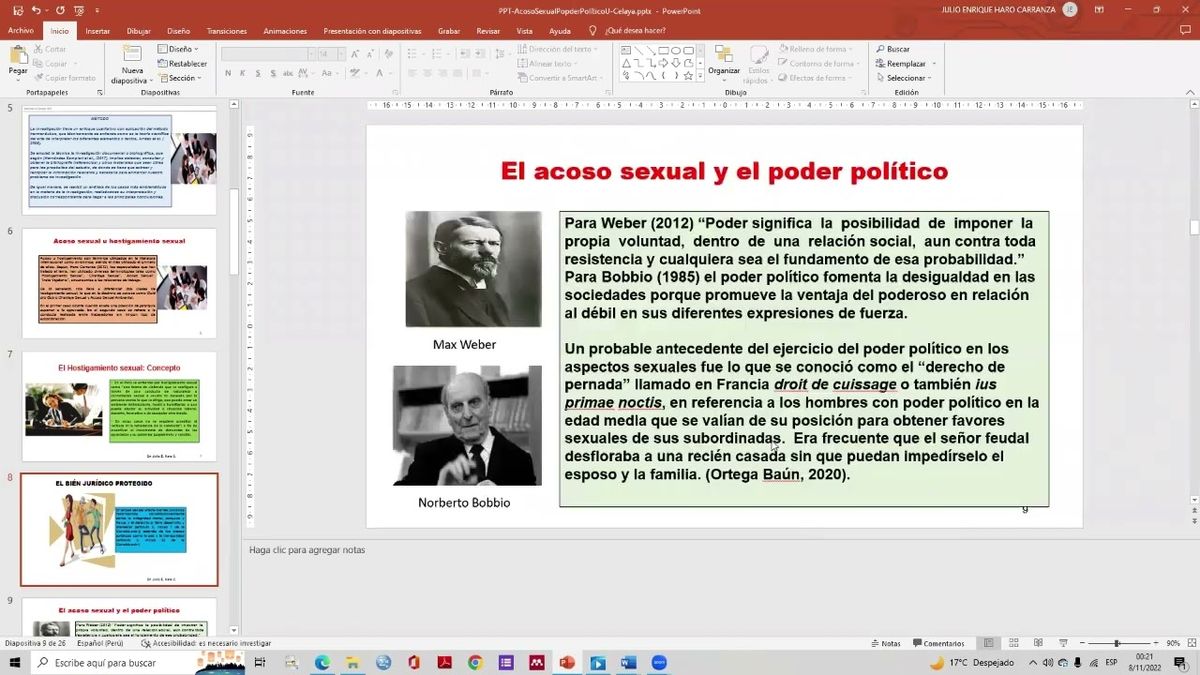The width and height of the screenshot is (1200, 675).
Task: Toggle text shadow formatting
Action: 271,73
